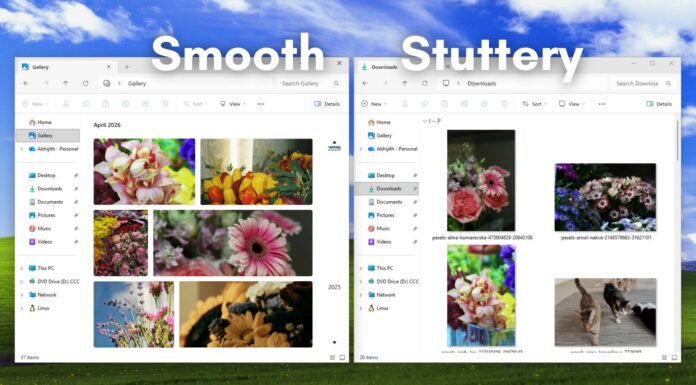Click Back arrow in Gallery window

26,83
